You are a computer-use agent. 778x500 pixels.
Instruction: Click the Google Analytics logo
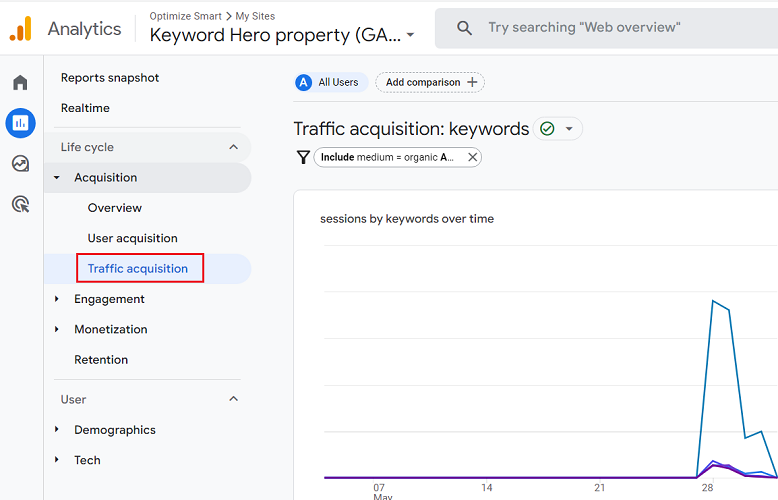tap(20, 29)
